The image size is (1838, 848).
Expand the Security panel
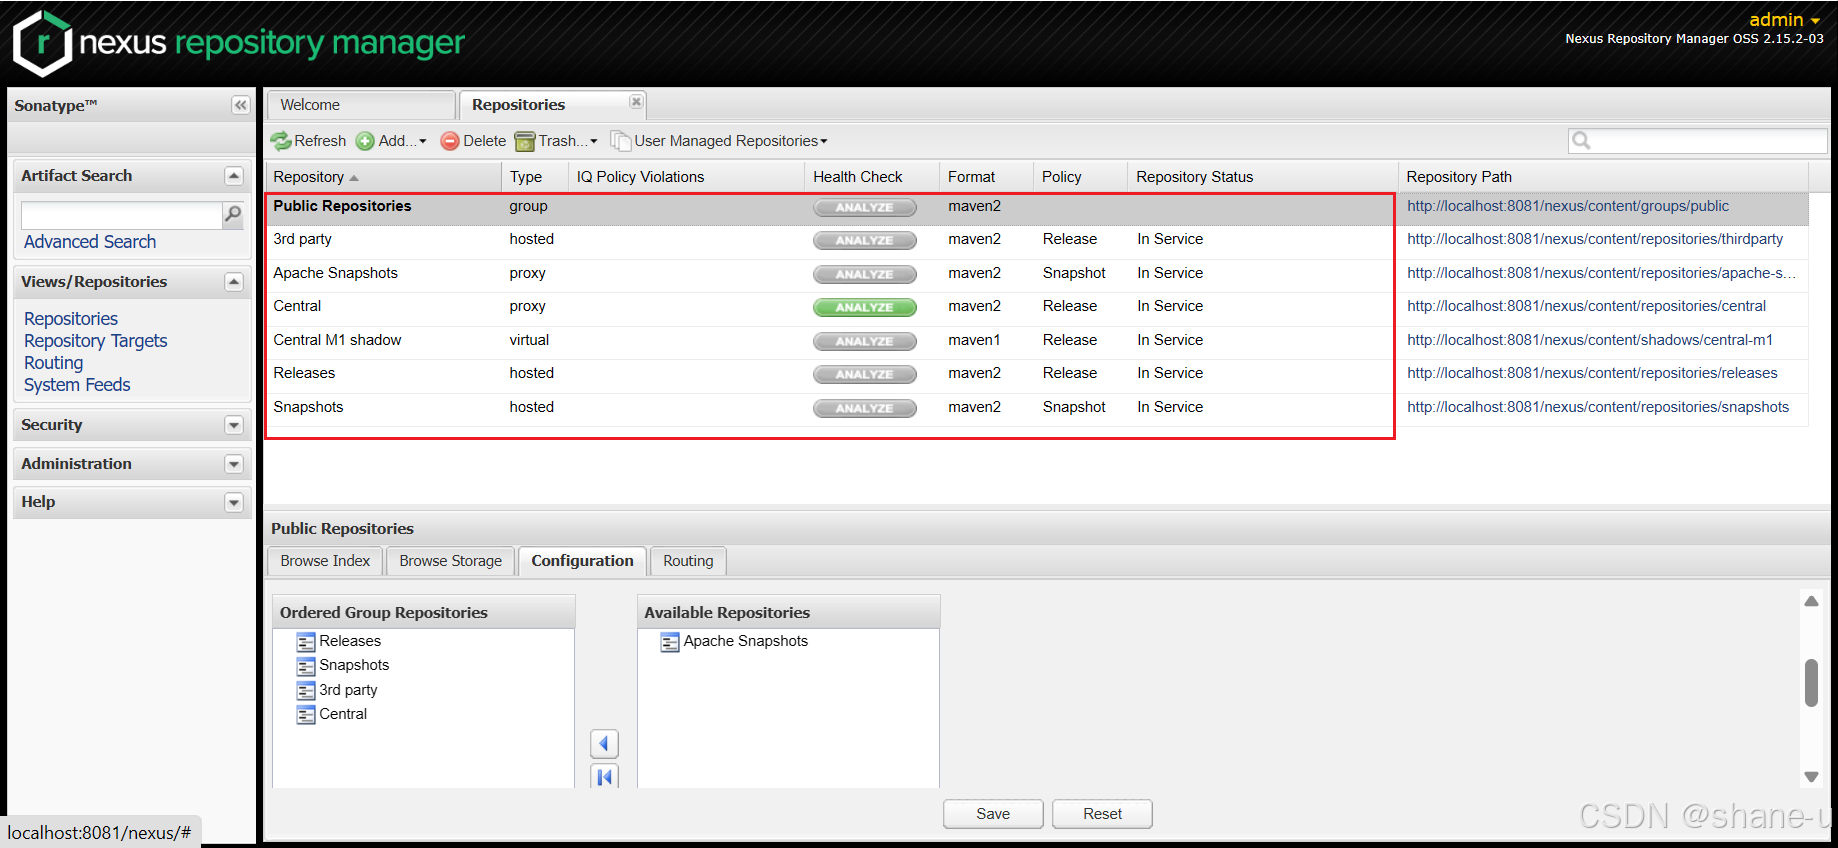point(234,425)
